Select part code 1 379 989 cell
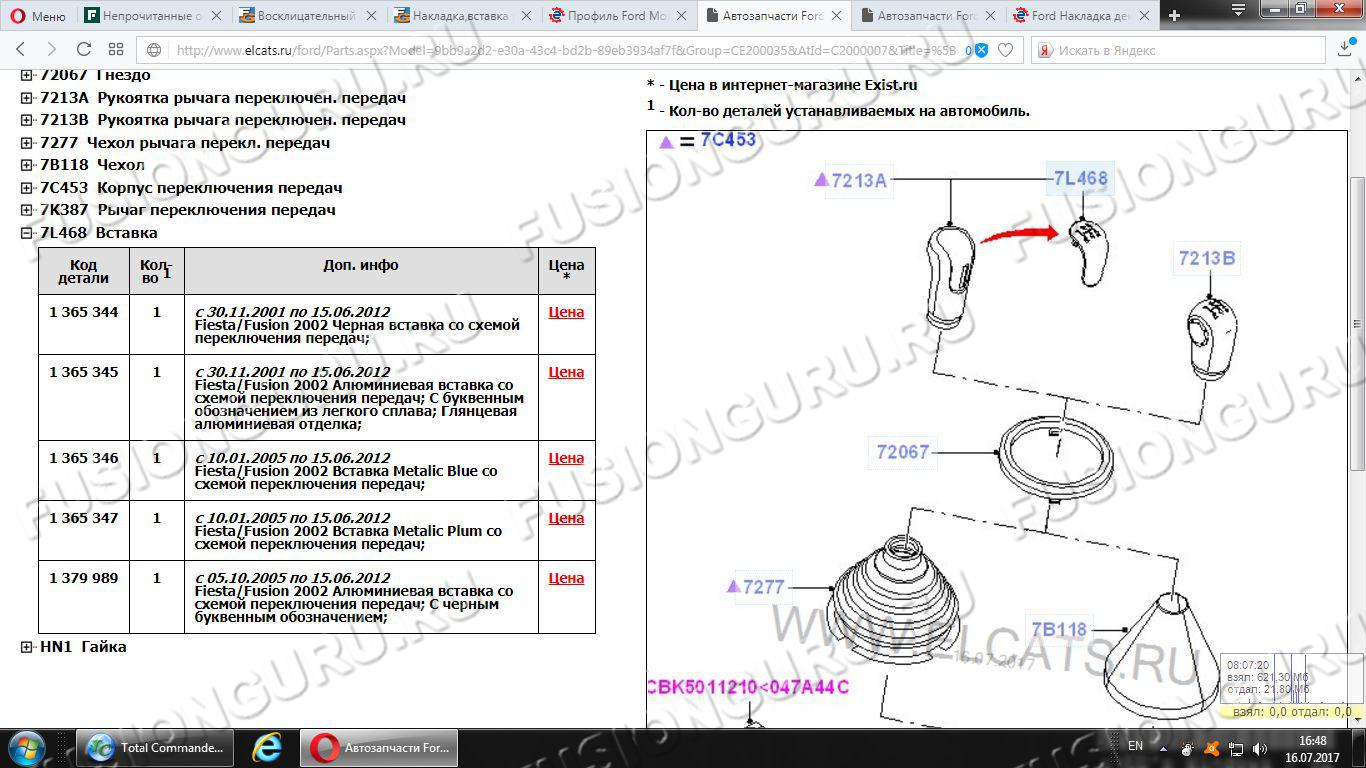The width and height of the screenshot is (1366, 768). click(84, 597)
